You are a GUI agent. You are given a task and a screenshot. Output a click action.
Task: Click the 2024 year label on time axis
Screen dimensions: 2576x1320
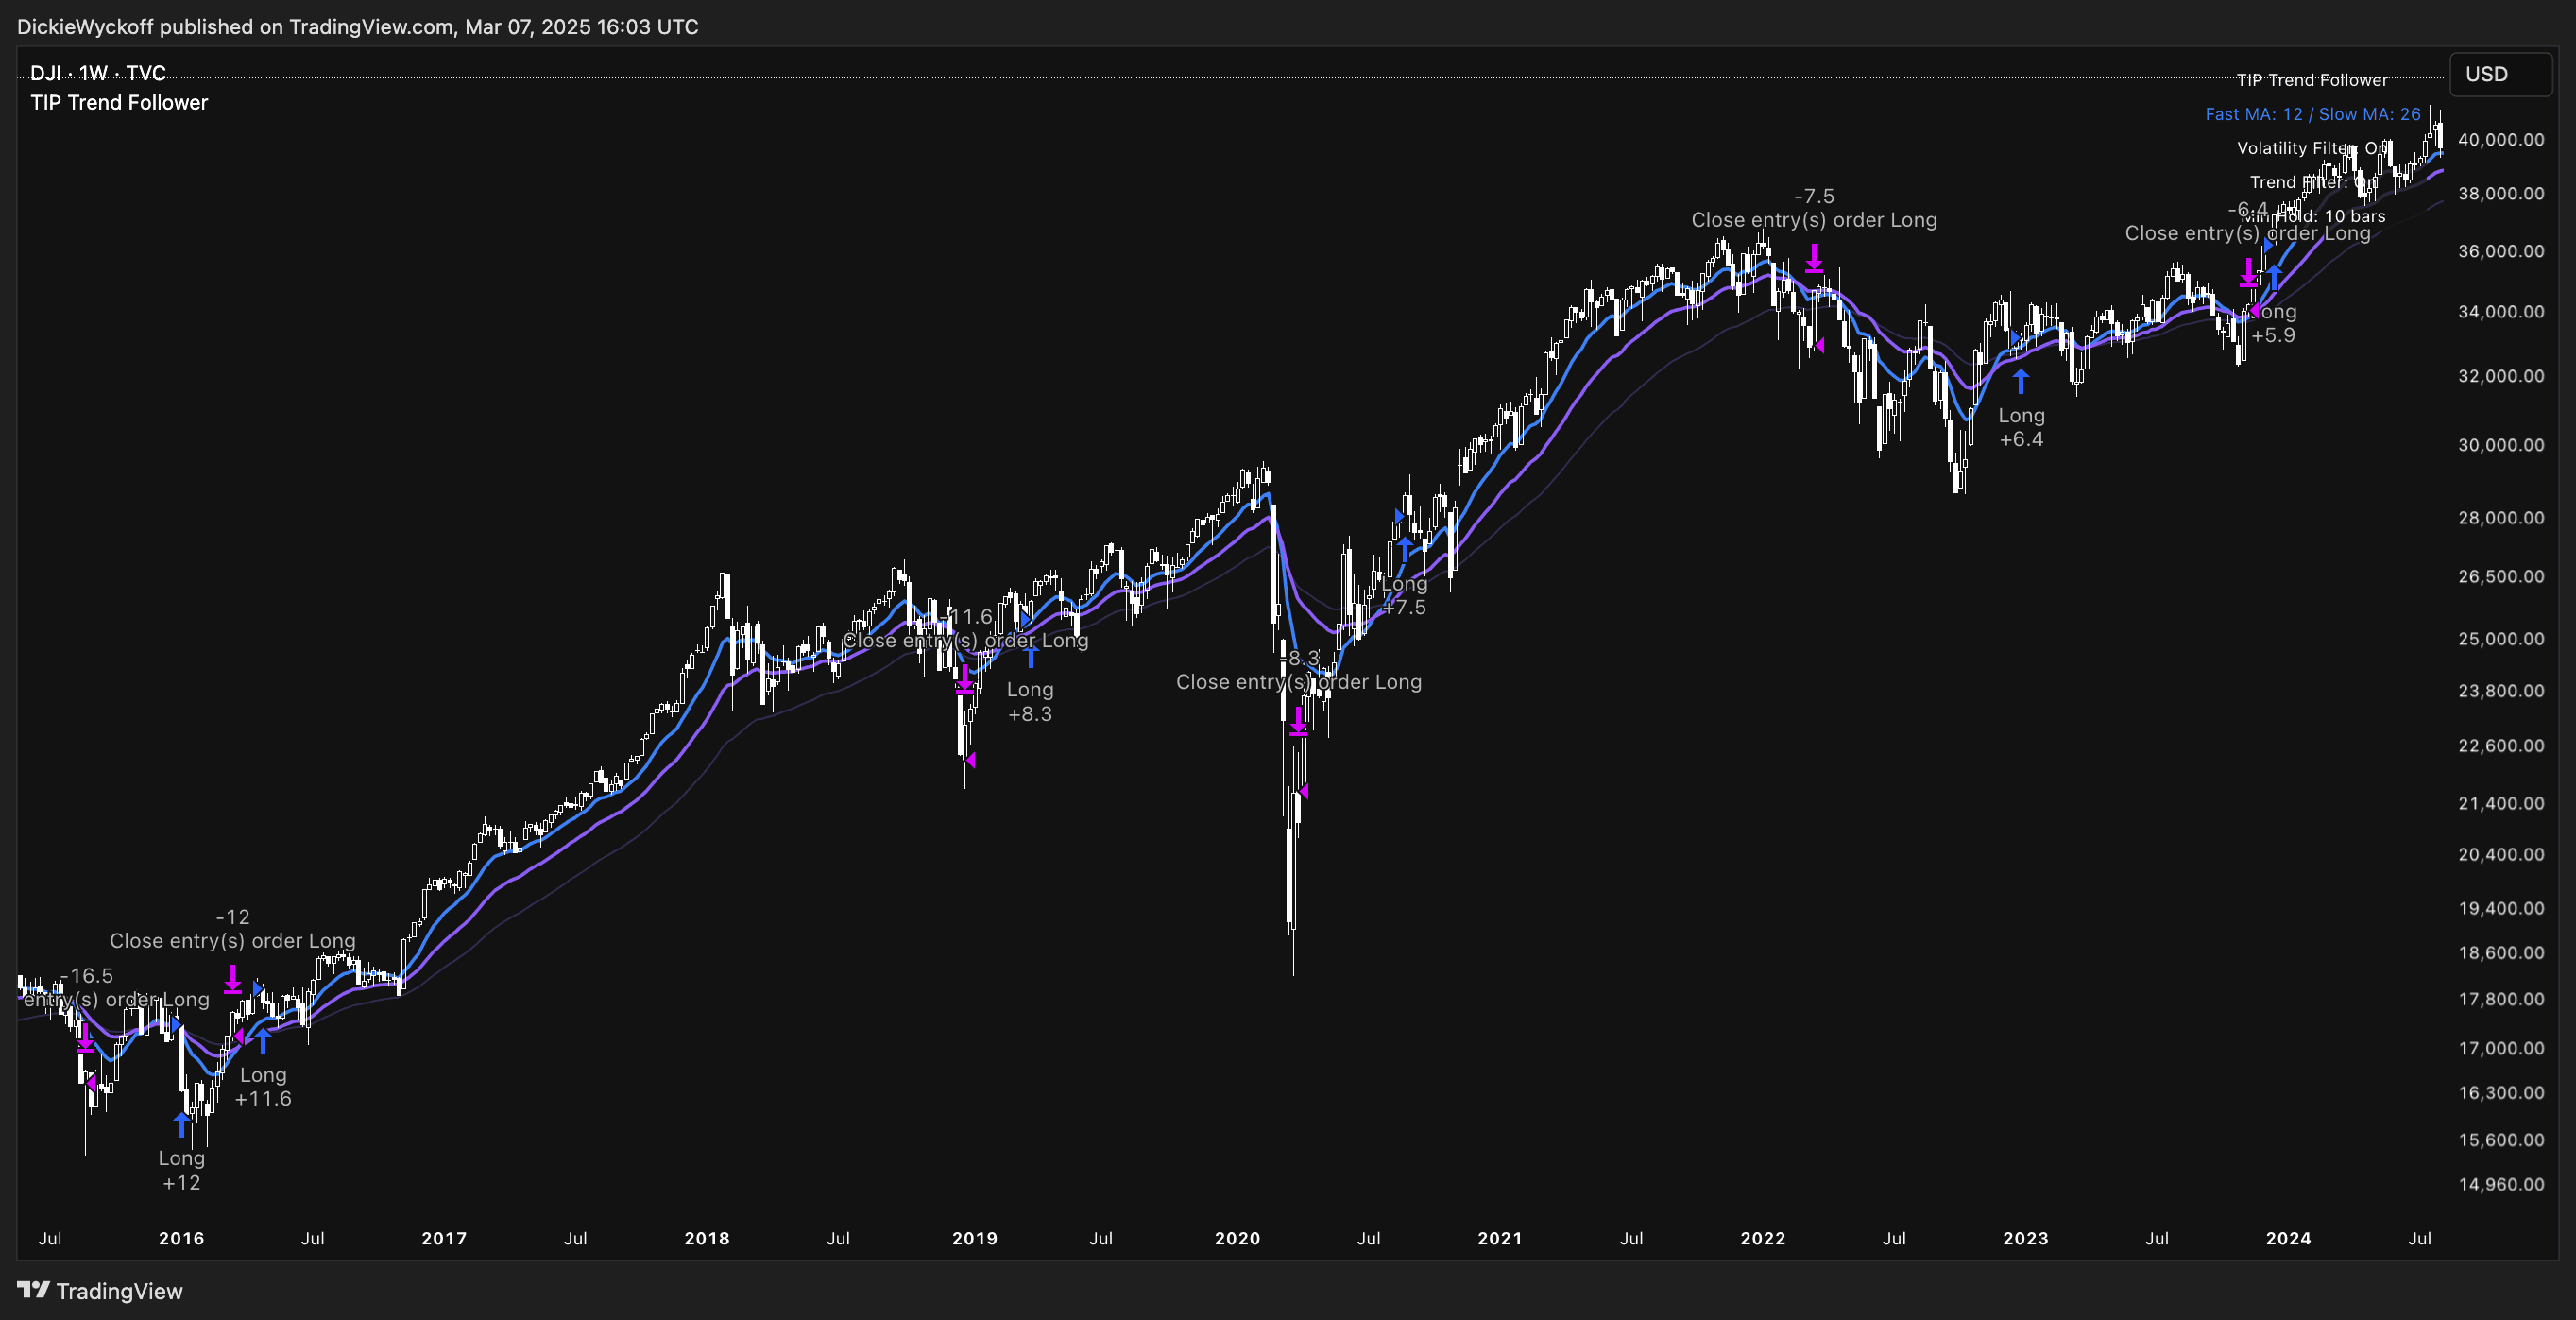[x=2288, y=1238]
